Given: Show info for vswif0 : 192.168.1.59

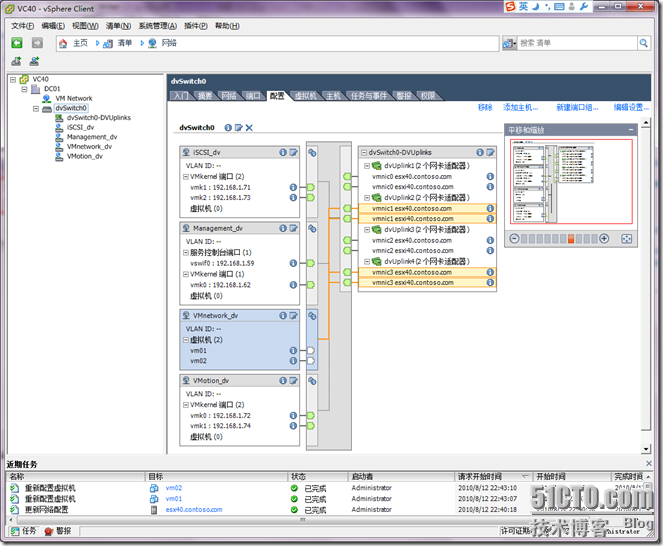Looking at the screenshot, I should (293, 263).
